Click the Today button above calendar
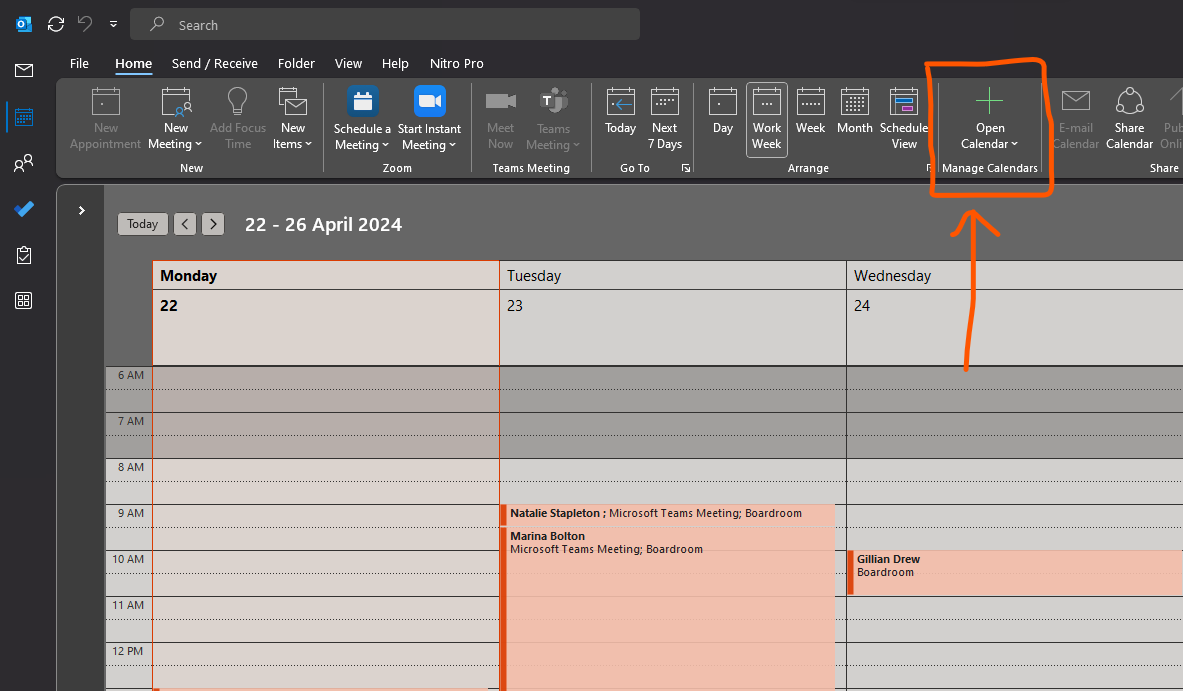The height and width of the screenshot is (691, 1183). [142, 224]
